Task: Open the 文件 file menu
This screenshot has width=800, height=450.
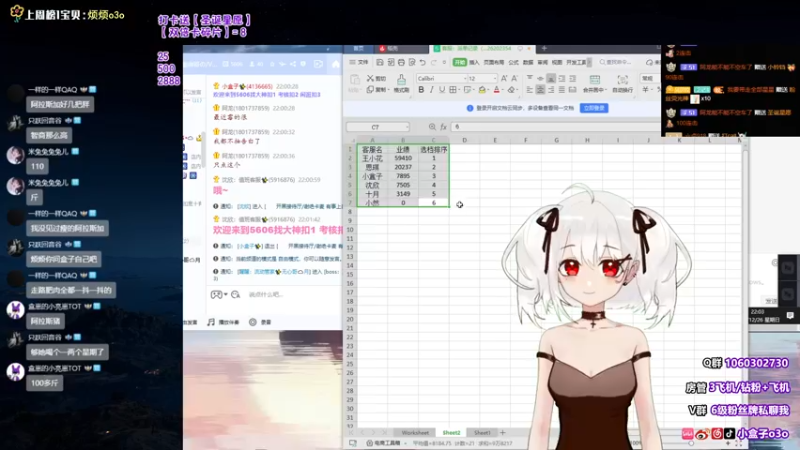Action: 359,62
